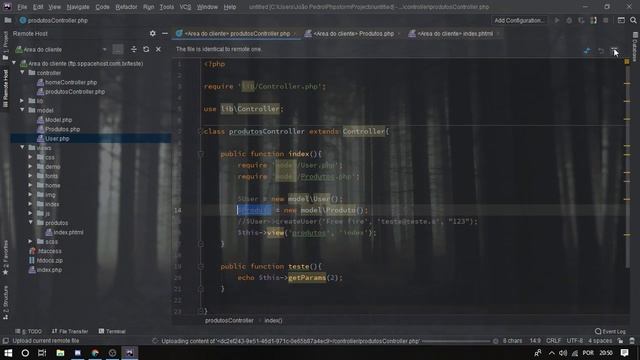Open the Structure tool window on left edge
The width and height of the screenshot is (640, 360).
(5, 302)
